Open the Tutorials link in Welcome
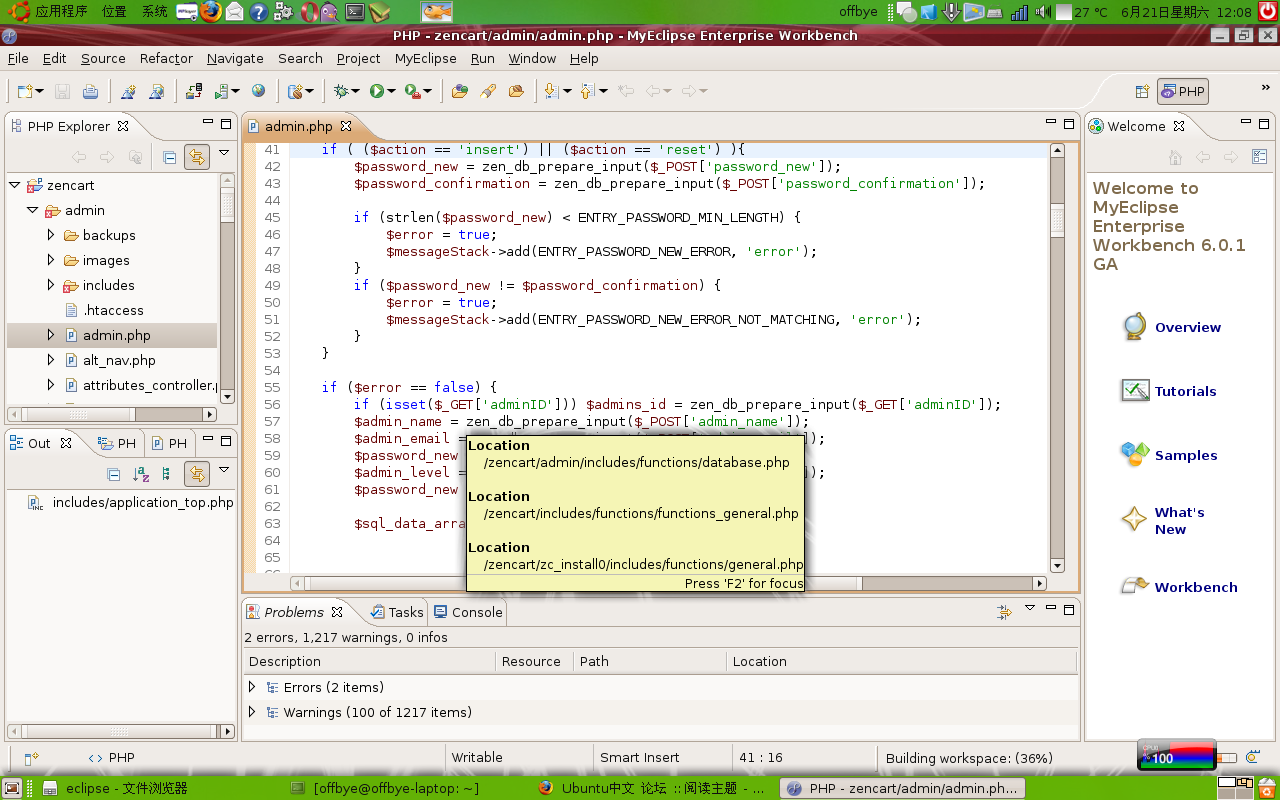 coord(1185,391)
